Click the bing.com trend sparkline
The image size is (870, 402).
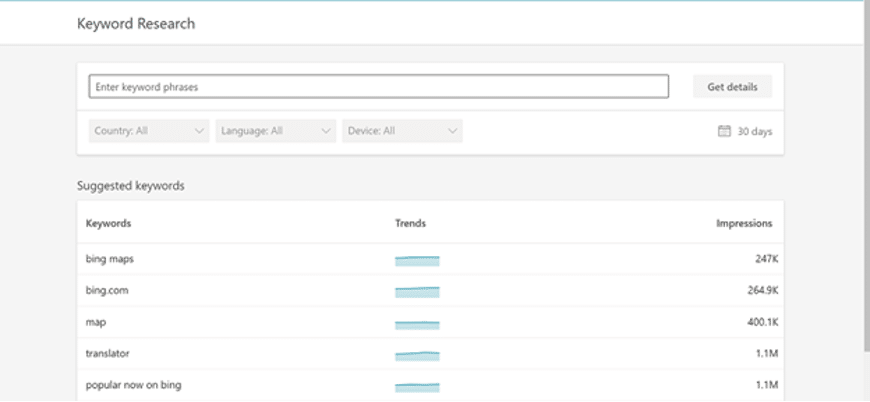(x=417, y=292)
